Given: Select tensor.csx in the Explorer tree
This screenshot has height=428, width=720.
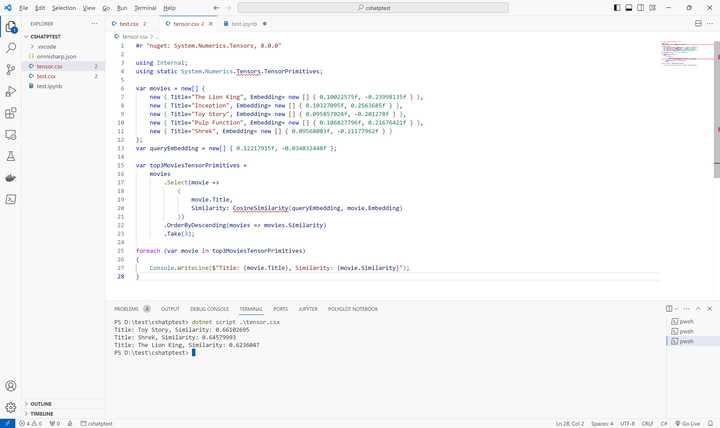Looking at the screenshot, I should pyautogui.click(x=62, y=66).
